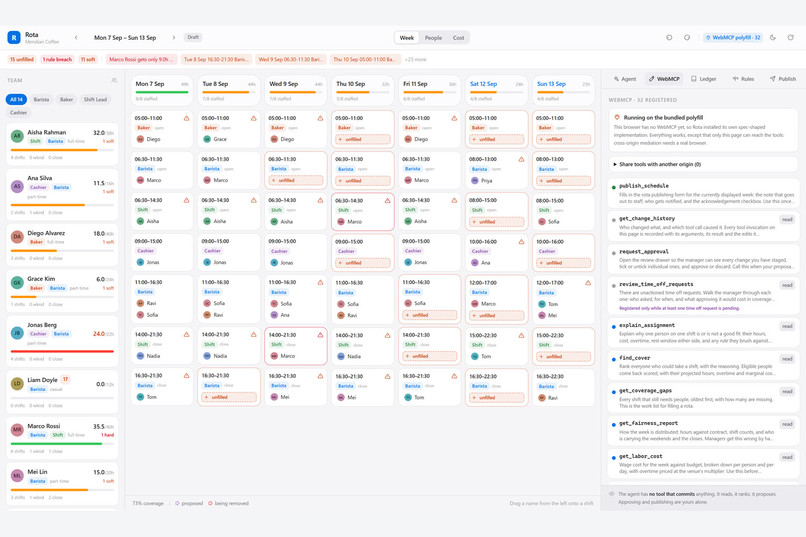This screenshot has height=537, width=806.
Task: Fill unfilled slot in Thursday 05:00–11:00 Baker shift
Action: [x=363, y=139]
